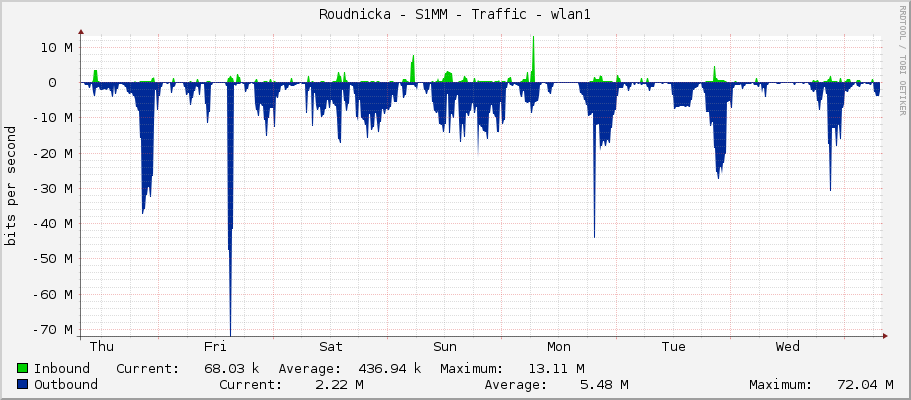Click the green Inbound legend swatch
The image size is (911, 400).
pos(23,368)
